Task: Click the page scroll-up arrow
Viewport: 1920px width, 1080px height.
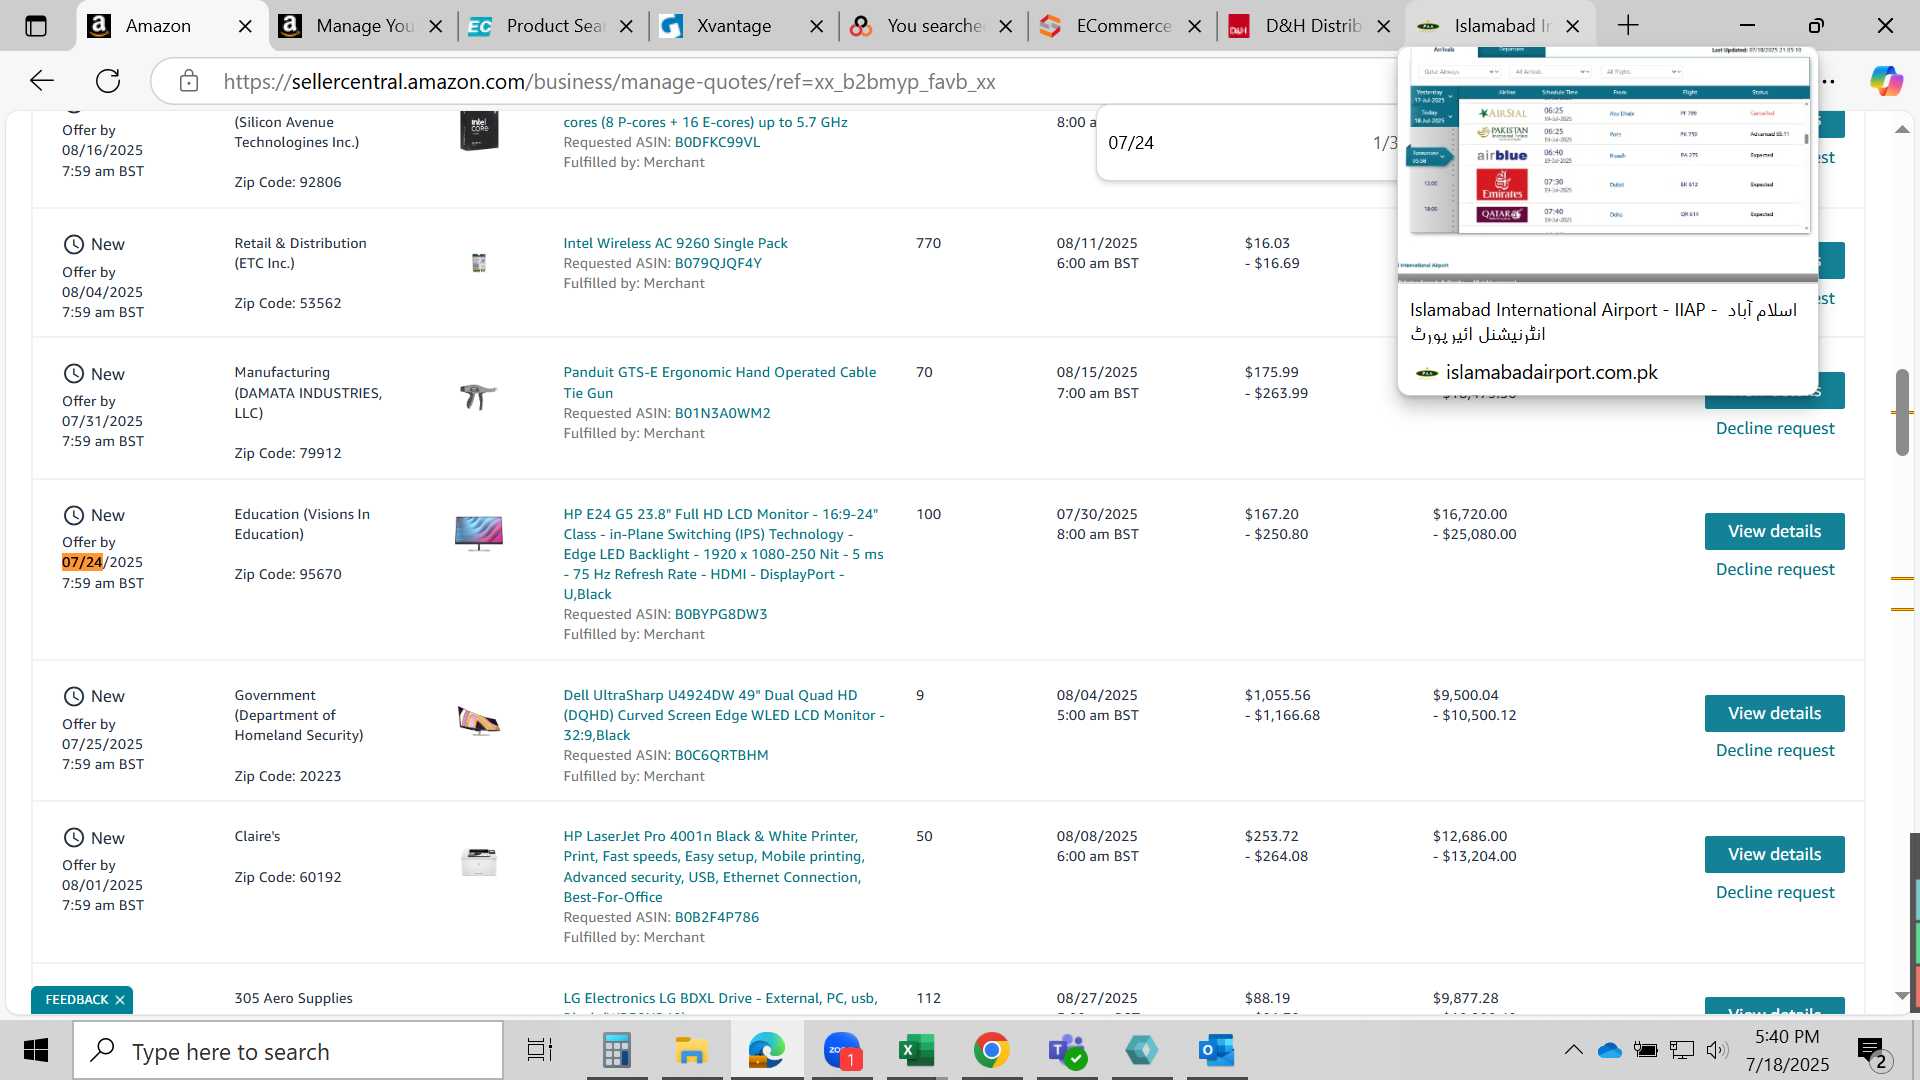Action: click(x=1902, y=129)
